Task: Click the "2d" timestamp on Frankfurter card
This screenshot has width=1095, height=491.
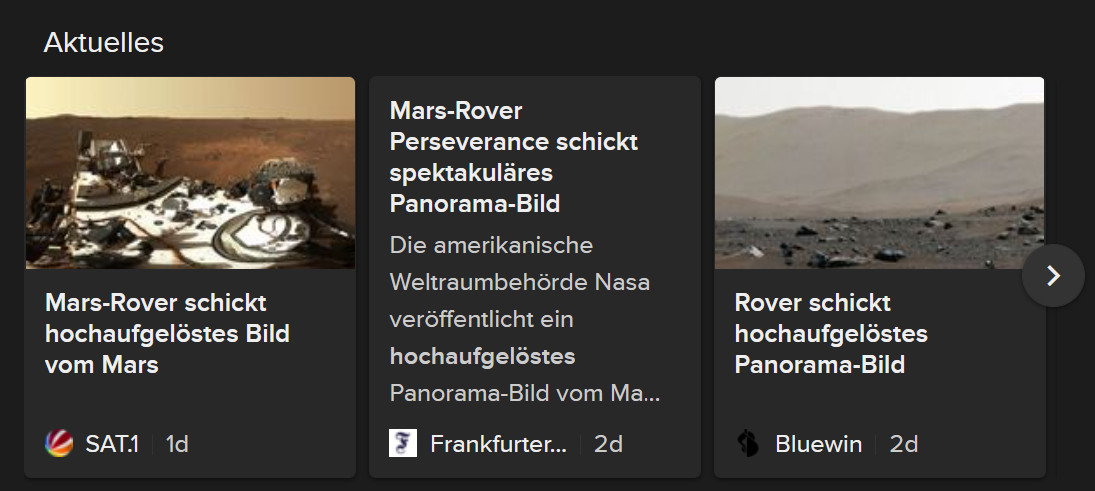Action: click(x=608, y=444)
